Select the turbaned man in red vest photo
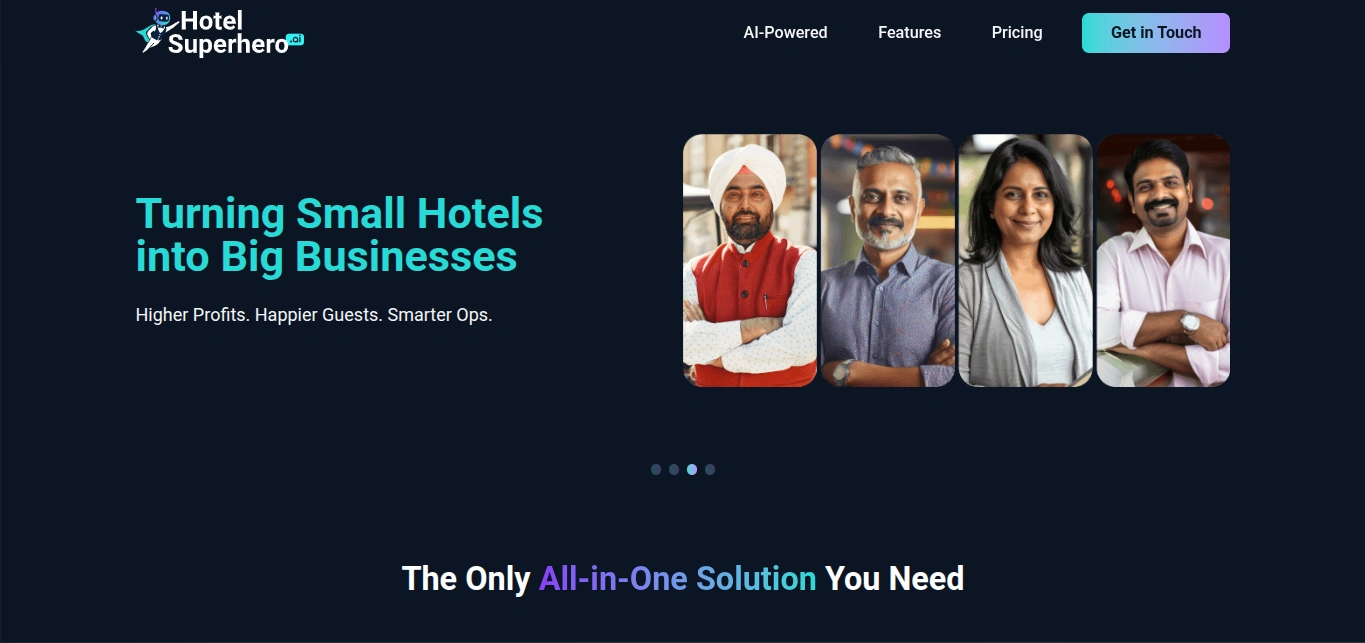This screenshot has height=643, width=1365. click(750, 260)
